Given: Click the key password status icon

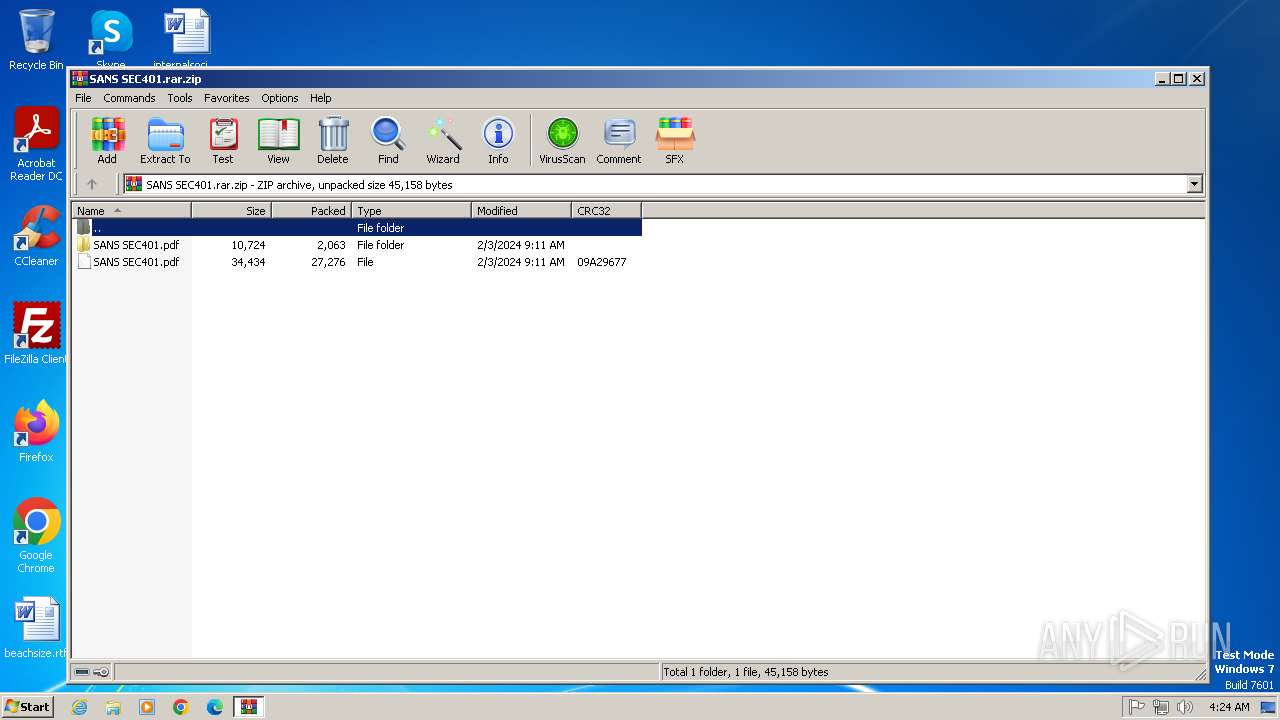Looking at the screenshot, I should pyautogui.click(x=101, y=672).
